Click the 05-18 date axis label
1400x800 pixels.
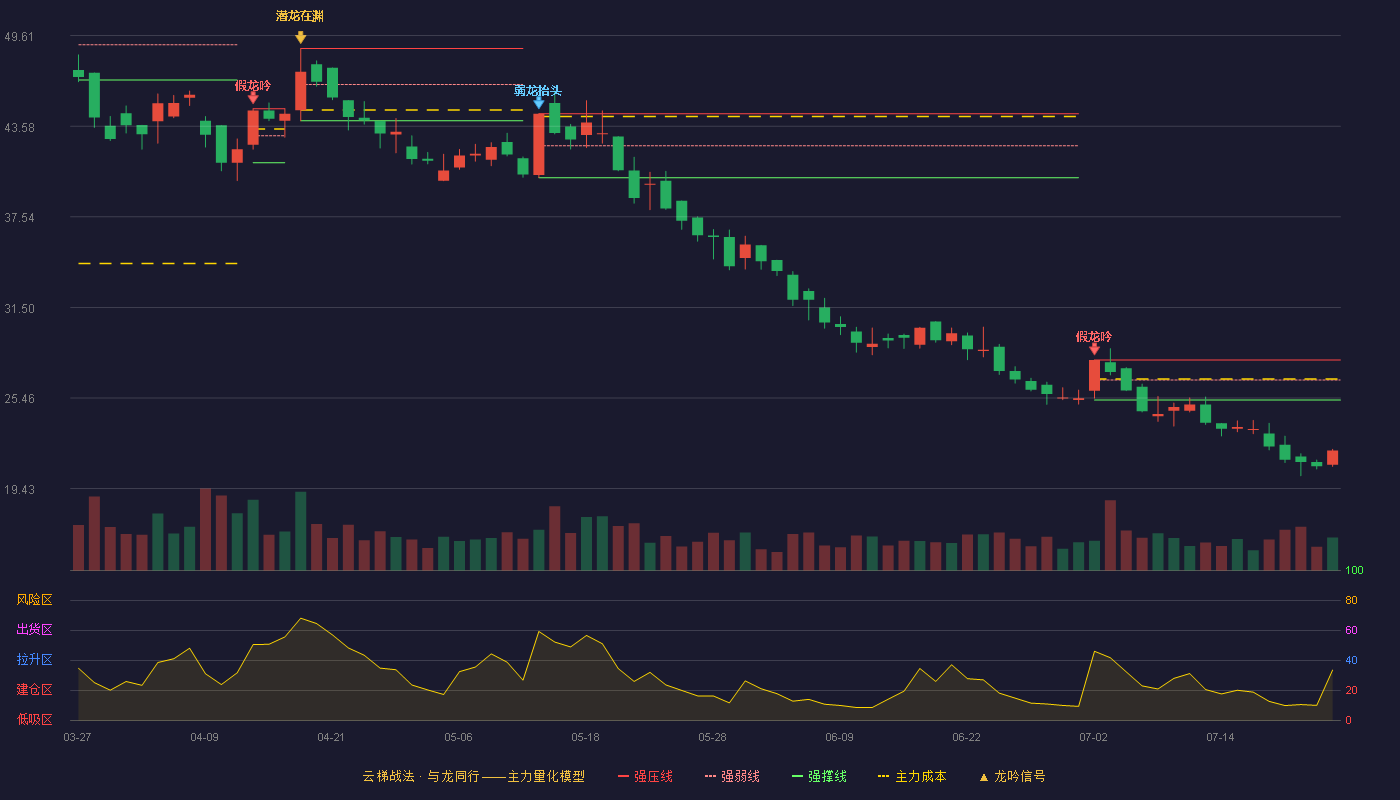tap(585, 737)
